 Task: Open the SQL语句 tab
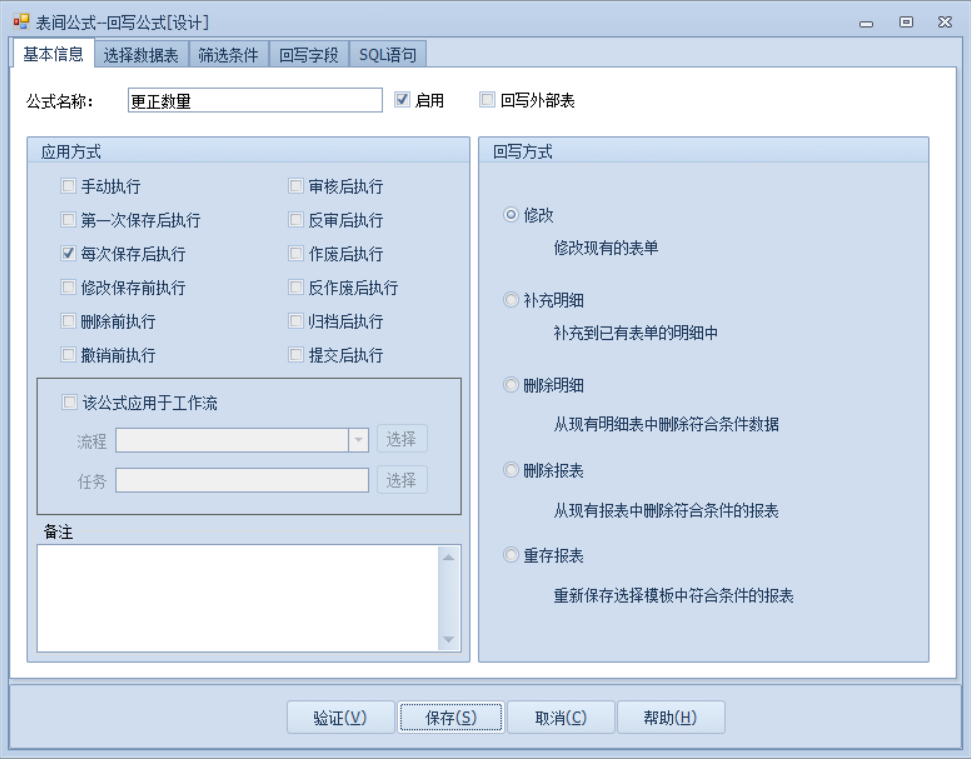click(388, 56)
